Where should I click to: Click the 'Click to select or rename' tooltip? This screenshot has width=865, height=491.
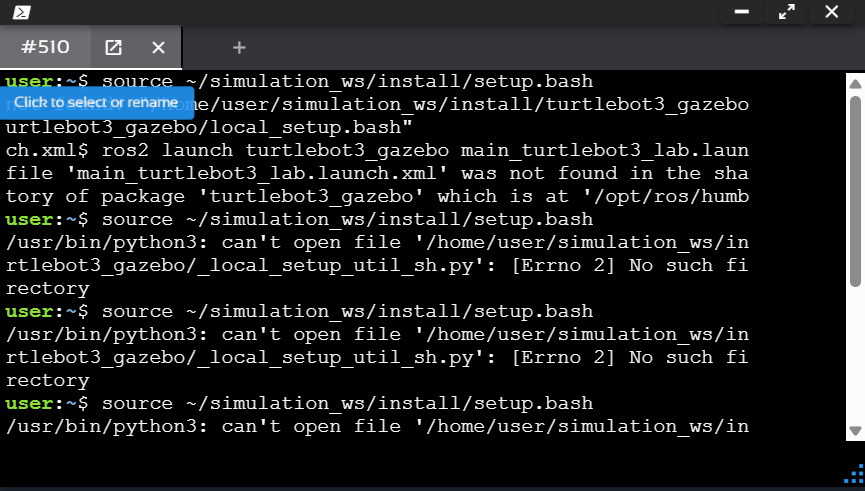point(96,102)
